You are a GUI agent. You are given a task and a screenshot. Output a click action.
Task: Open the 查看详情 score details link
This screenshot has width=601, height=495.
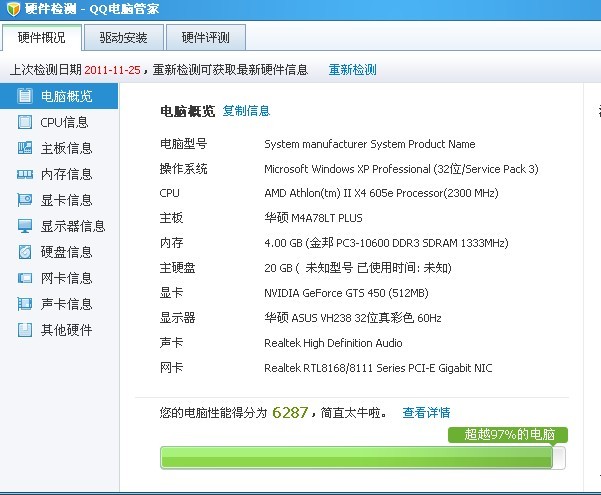[x=426, y=413]
